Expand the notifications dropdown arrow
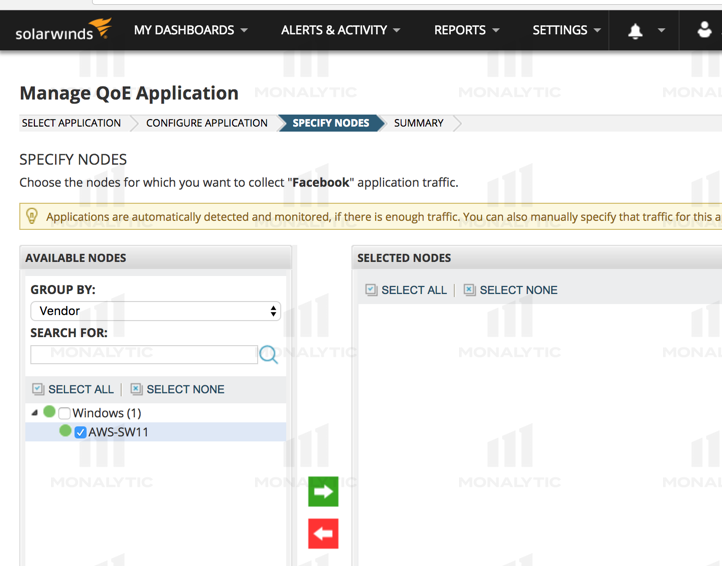722x566 pixels. [661, 30]
